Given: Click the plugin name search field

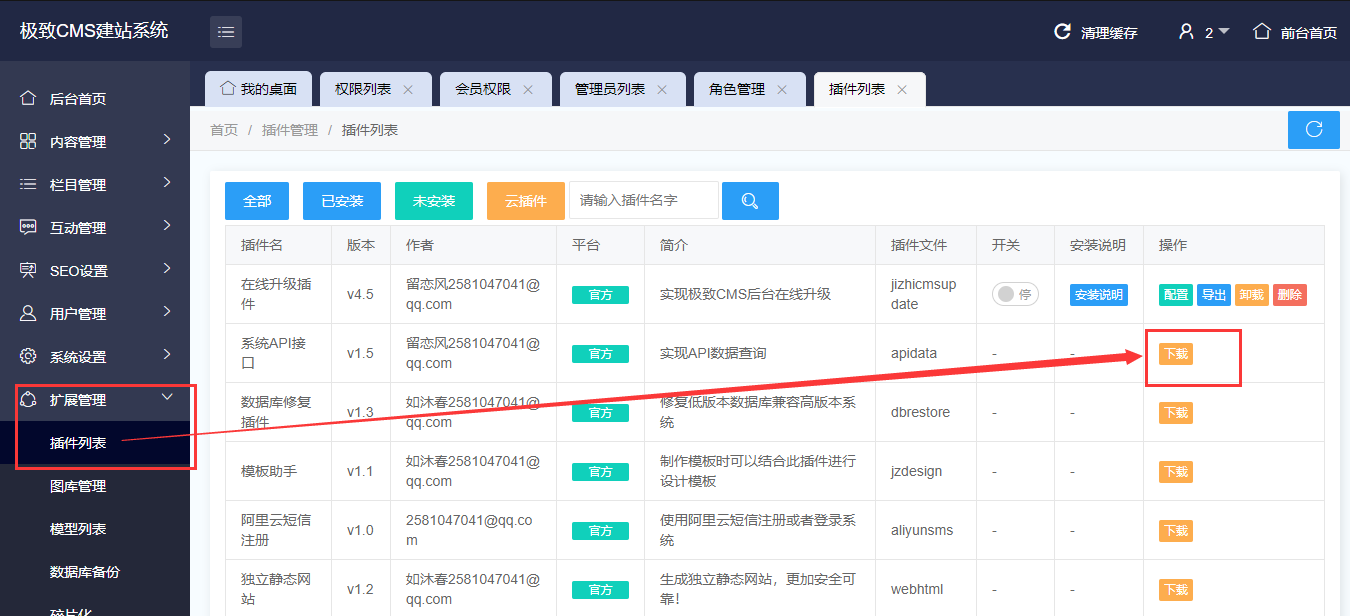Looking at the screenshot, I should click(644, 200).
